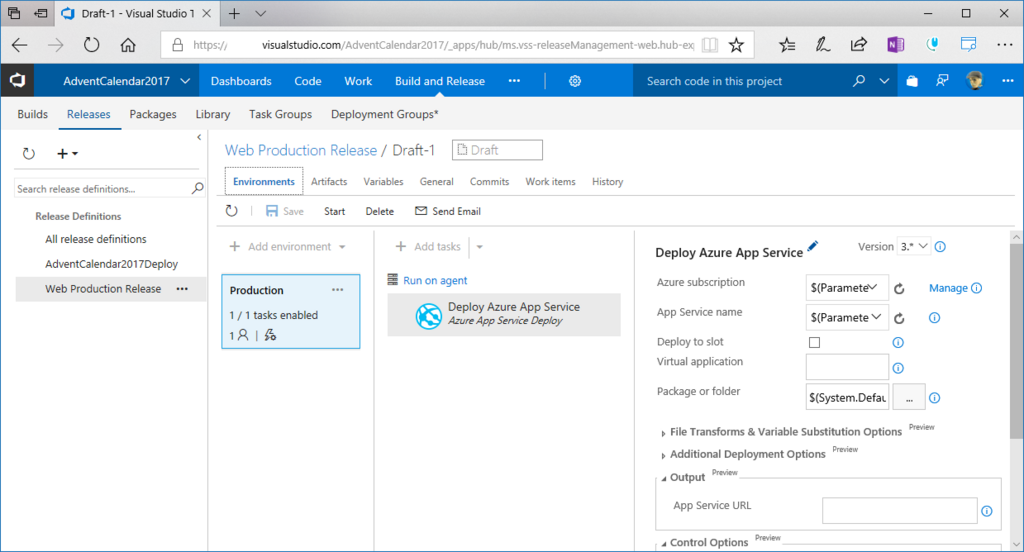Refresh the Azure subscription list
This screenshot has height=552, width=1024.
tap(899, 289)
